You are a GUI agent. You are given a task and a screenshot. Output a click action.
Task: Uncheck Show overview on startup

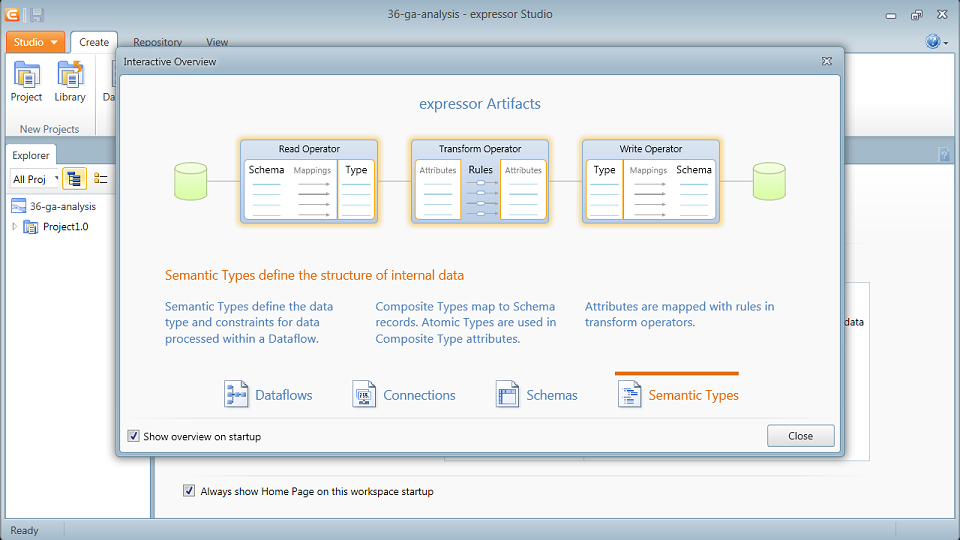(133, 436)
